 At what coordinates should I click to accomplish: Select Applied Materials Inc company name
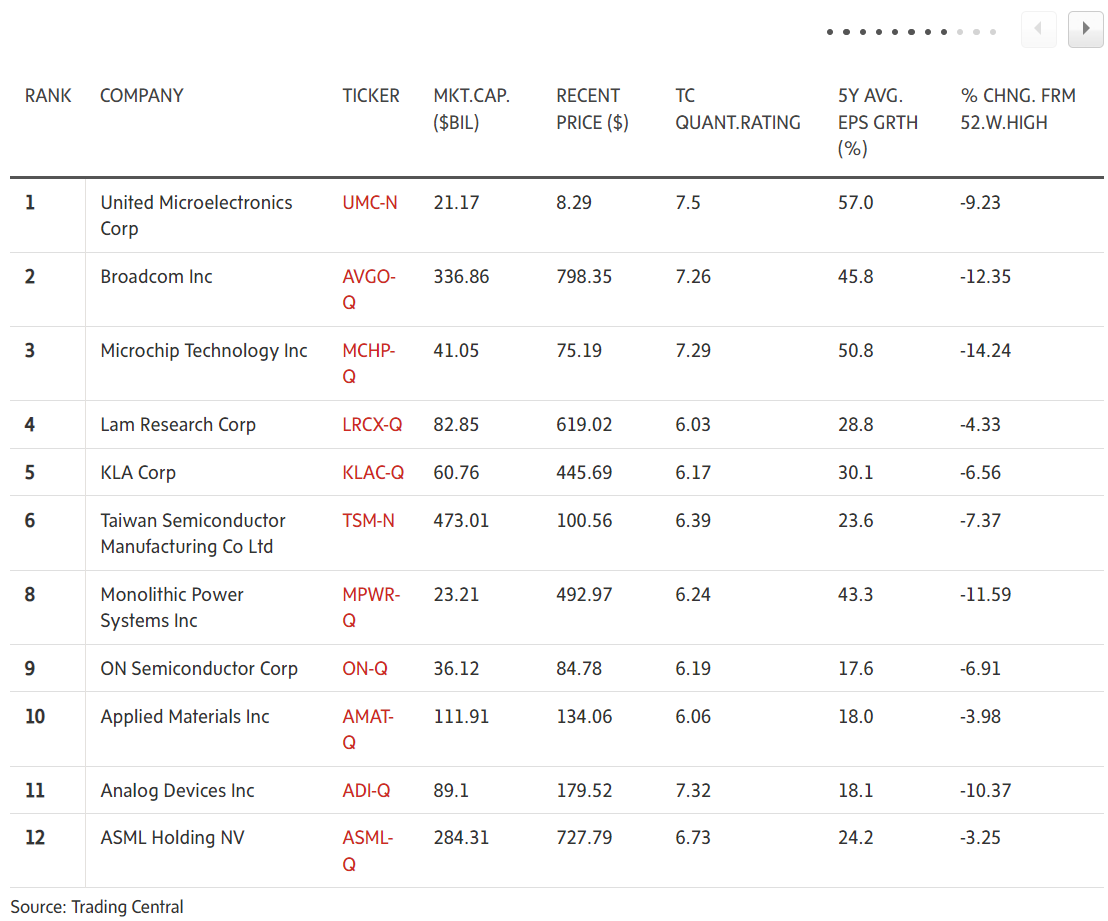point(184,717)
